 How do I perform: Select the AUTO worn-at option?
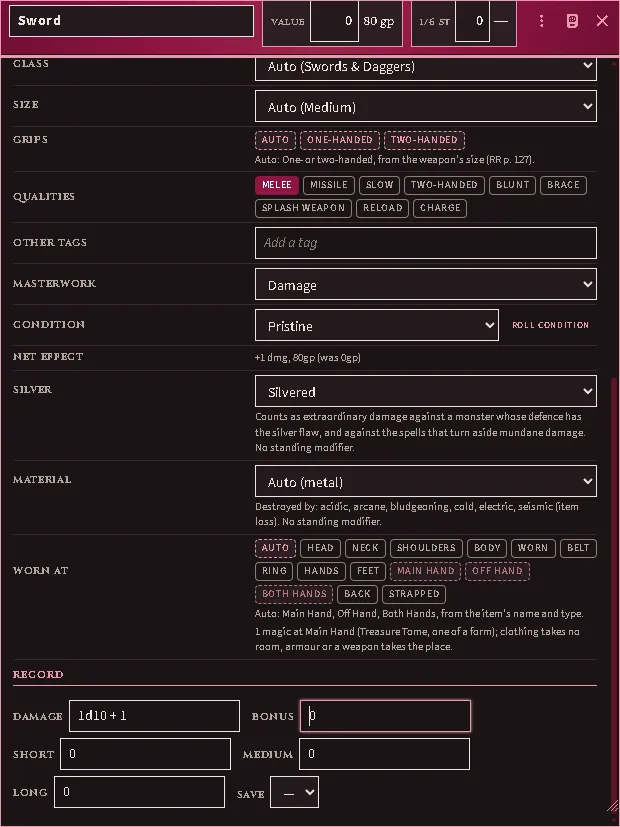pyautogui.click(x=275, y=548)
